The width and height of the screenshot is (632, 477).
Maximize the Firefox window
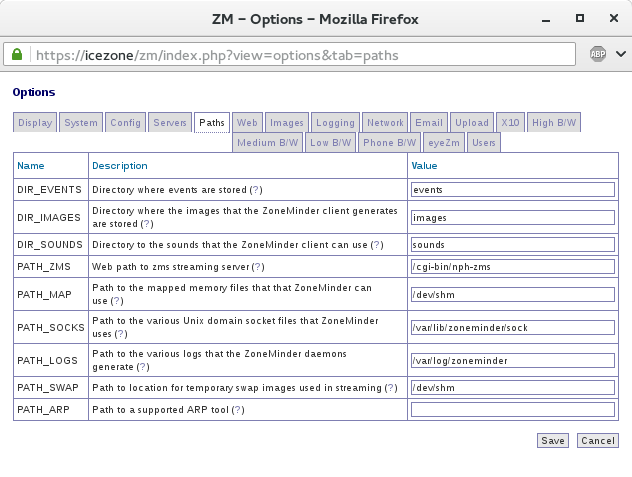pyautogui.click(x=580, y=18)
